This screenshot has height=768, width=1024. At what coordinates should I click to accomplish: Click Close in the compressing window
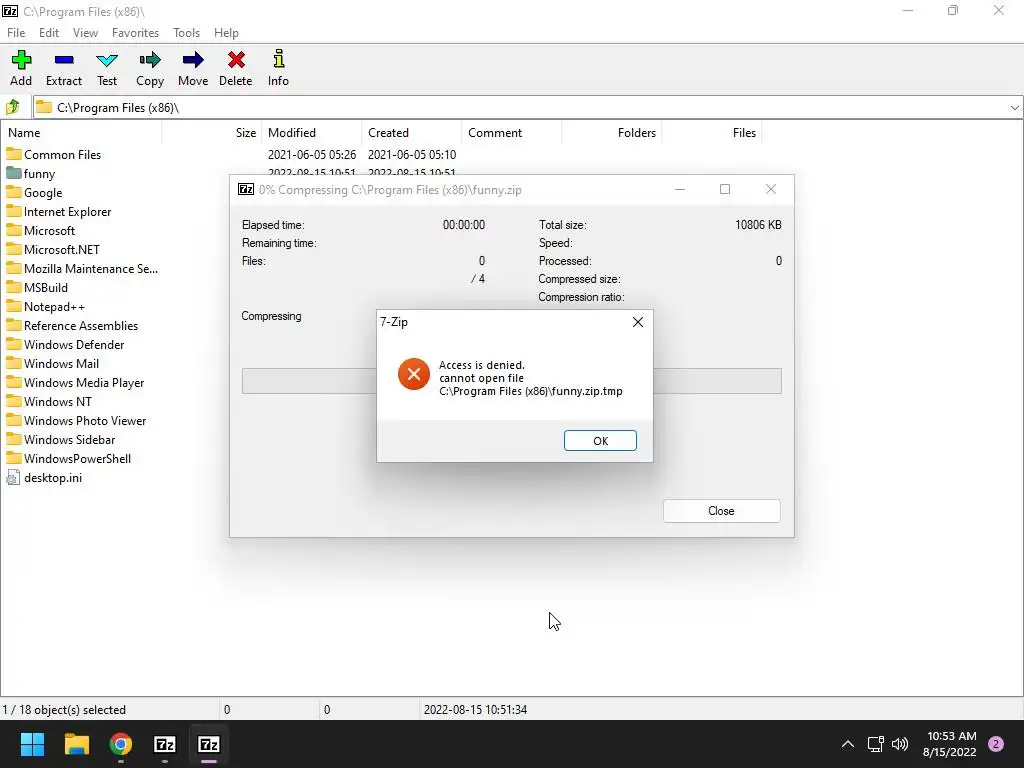[722, 511]
